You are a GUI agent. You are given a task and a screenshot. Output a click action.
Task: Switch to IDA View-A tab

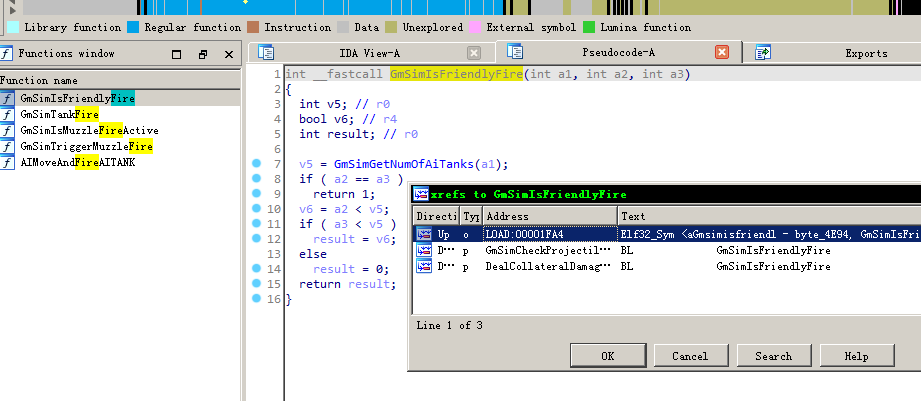click(x=370, y=53)
